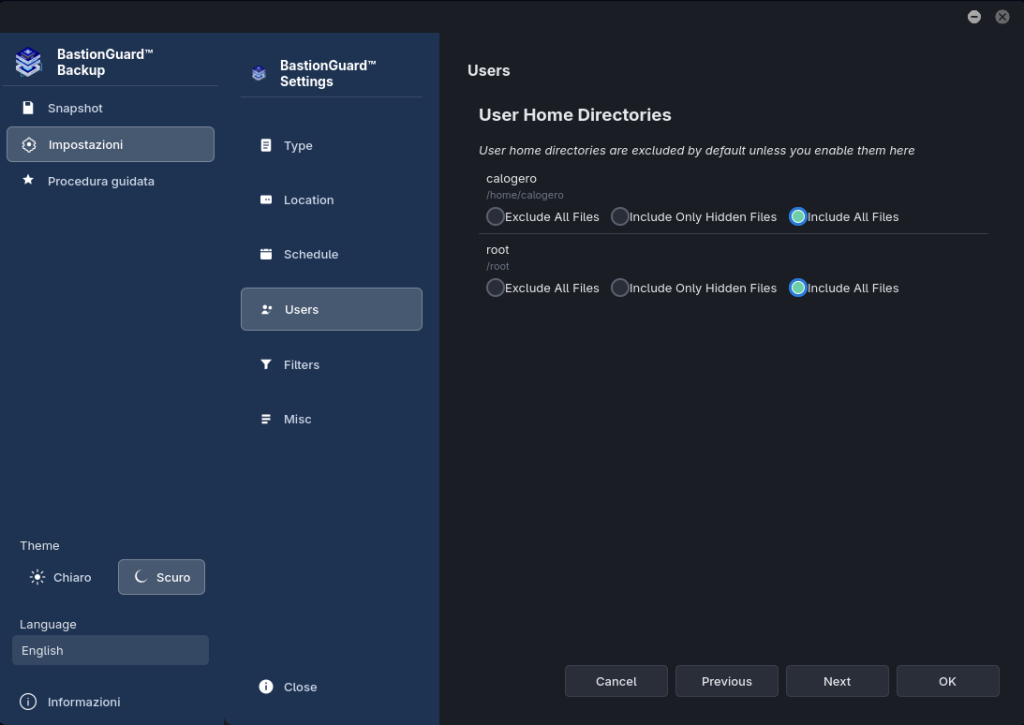Viewport: 1024px width, 725px height.
Task: Switch theme to Chiaro
Action: [61, 577]
